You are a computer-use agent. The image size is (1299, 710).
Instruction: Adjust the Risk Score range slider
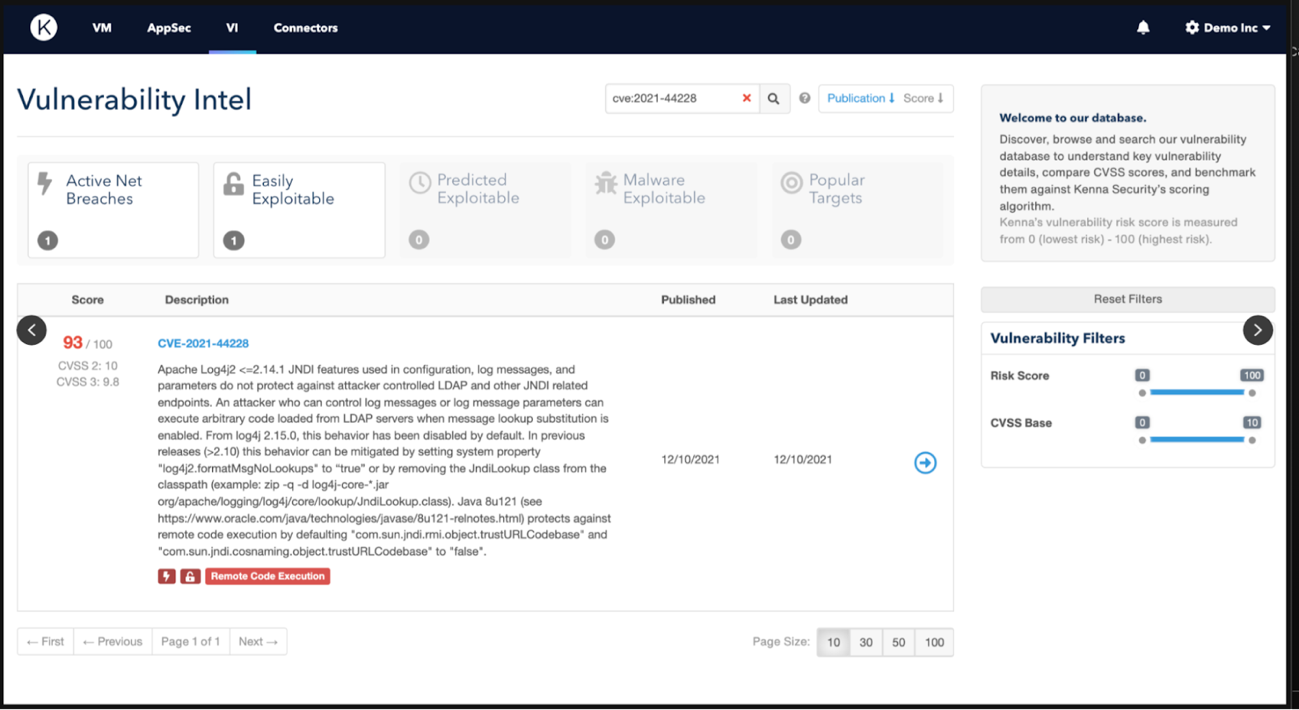pyautogui.click(x=1200, y=392)
